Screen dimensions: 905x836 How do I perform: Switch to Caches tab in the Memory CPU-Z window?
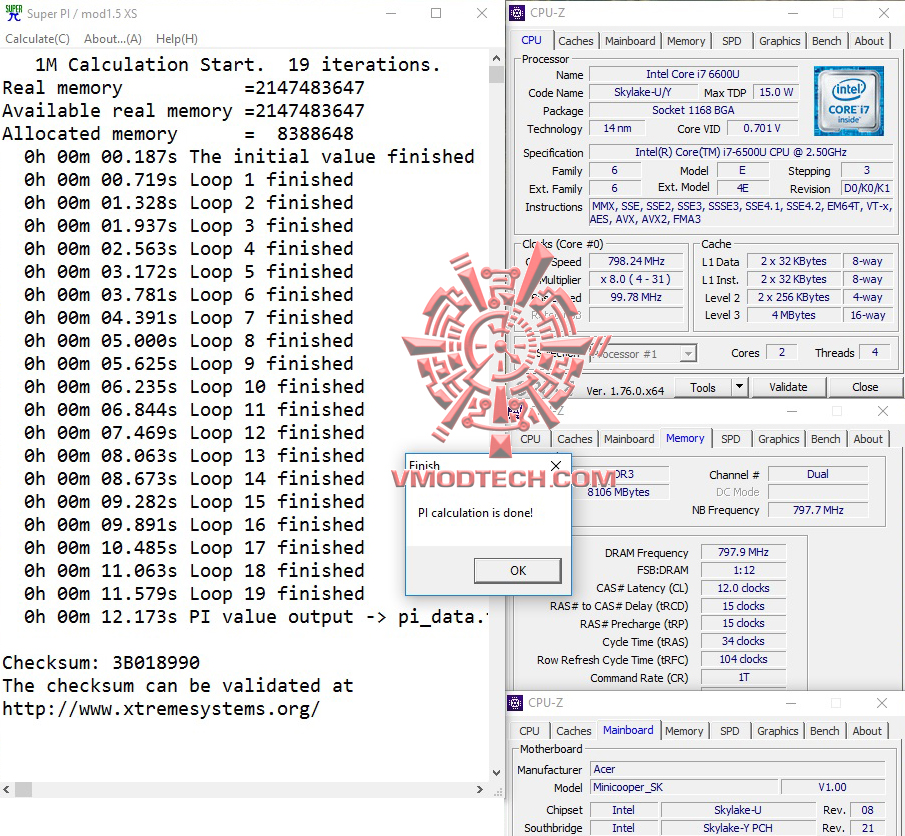[575, 439]
